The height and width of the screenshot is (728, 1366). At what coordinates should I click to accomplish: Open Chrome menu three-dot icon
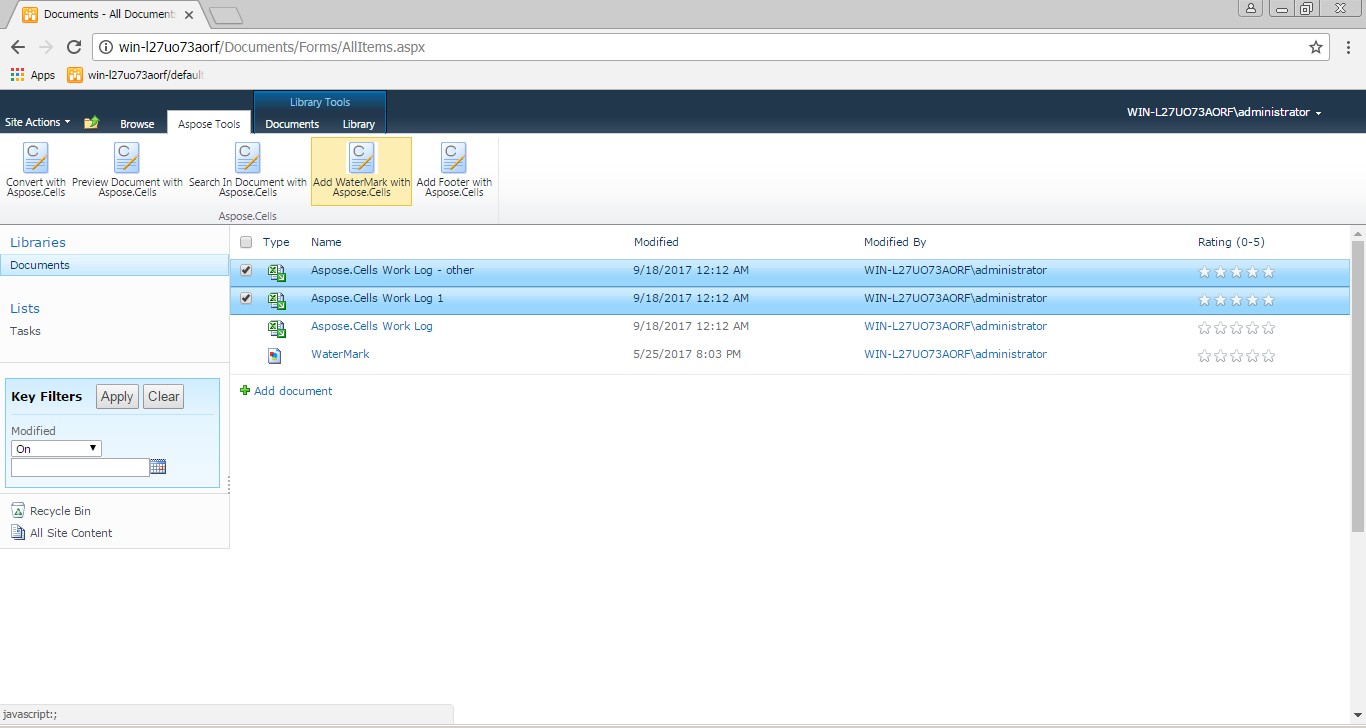pyautogui.click(x=1348, y=47)
